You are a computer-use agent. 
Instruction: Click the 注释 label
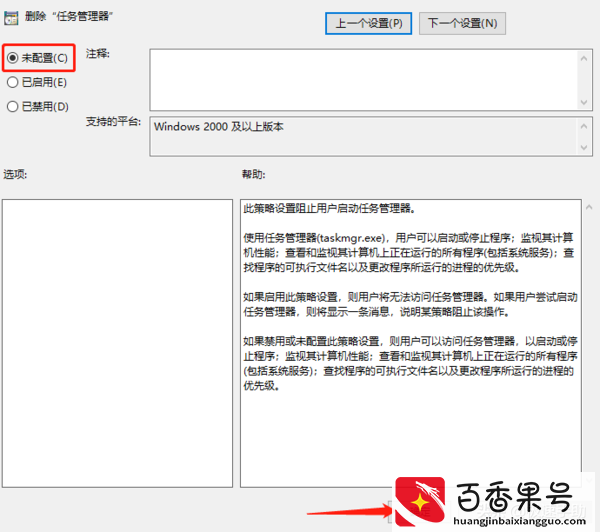pyautogui.click(x=98, y=54)
